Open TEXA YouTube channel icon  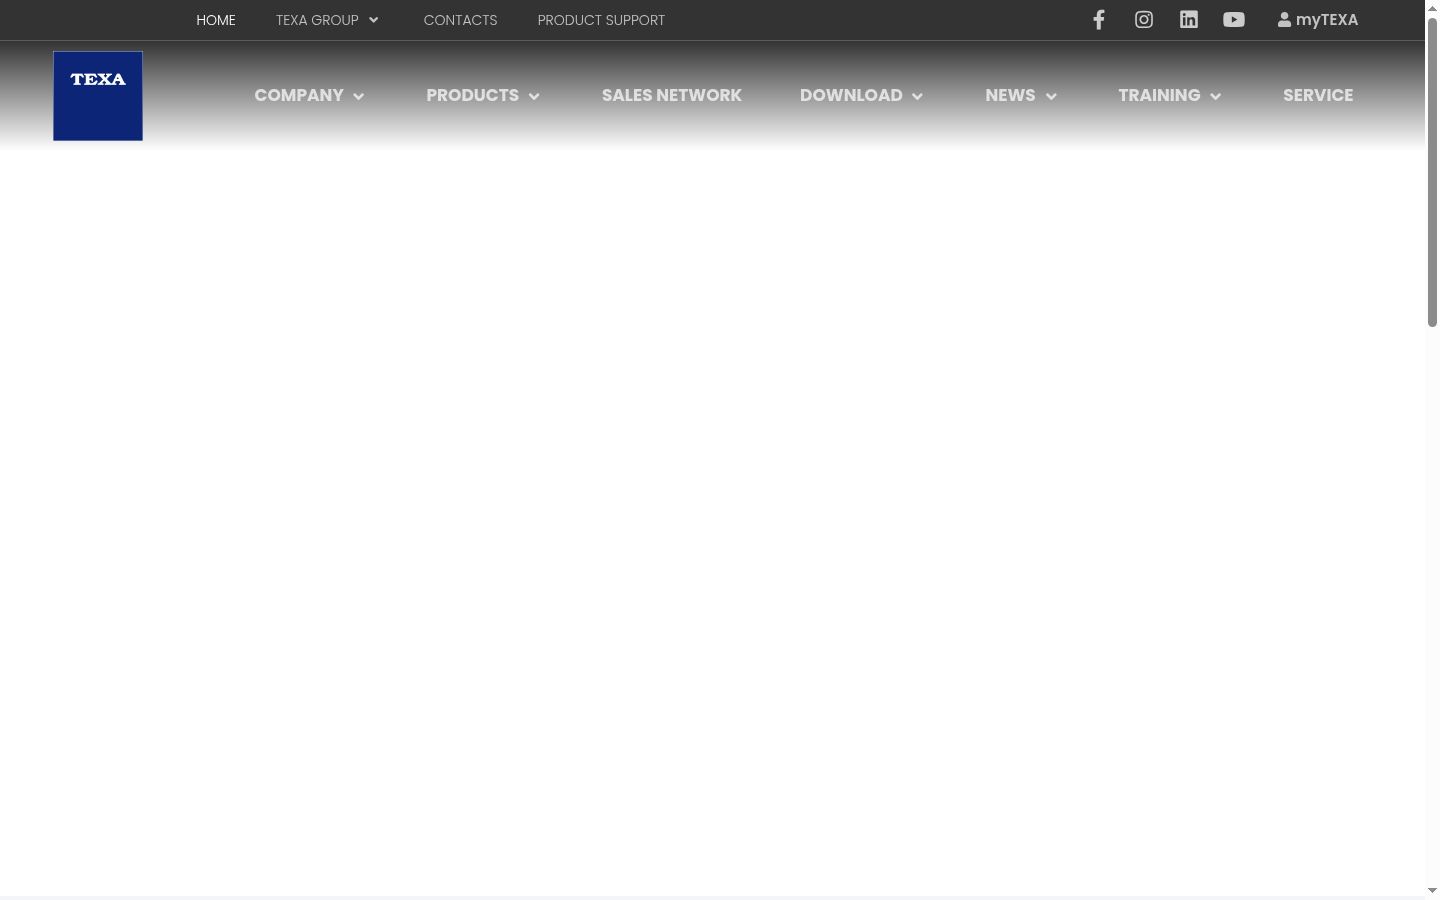pos(1234,20)
